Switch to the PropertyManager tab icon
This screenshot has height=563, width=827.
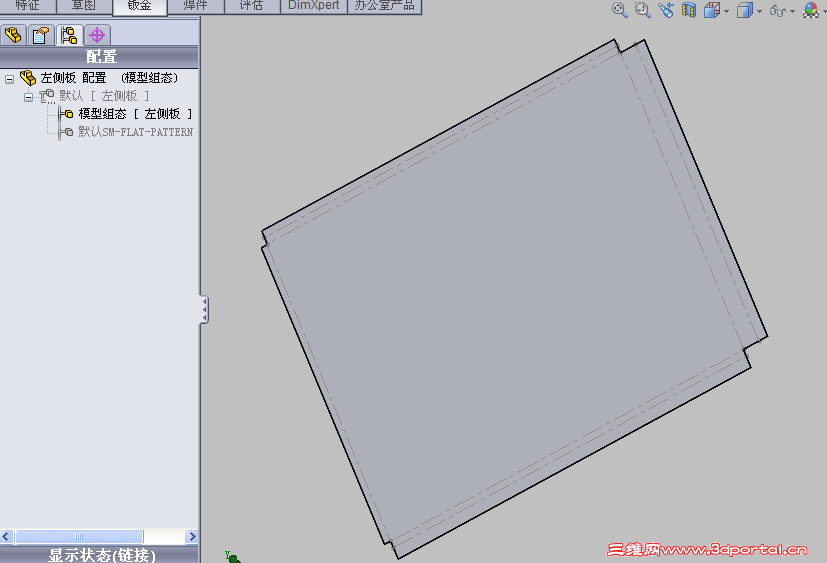click(41, 35)
